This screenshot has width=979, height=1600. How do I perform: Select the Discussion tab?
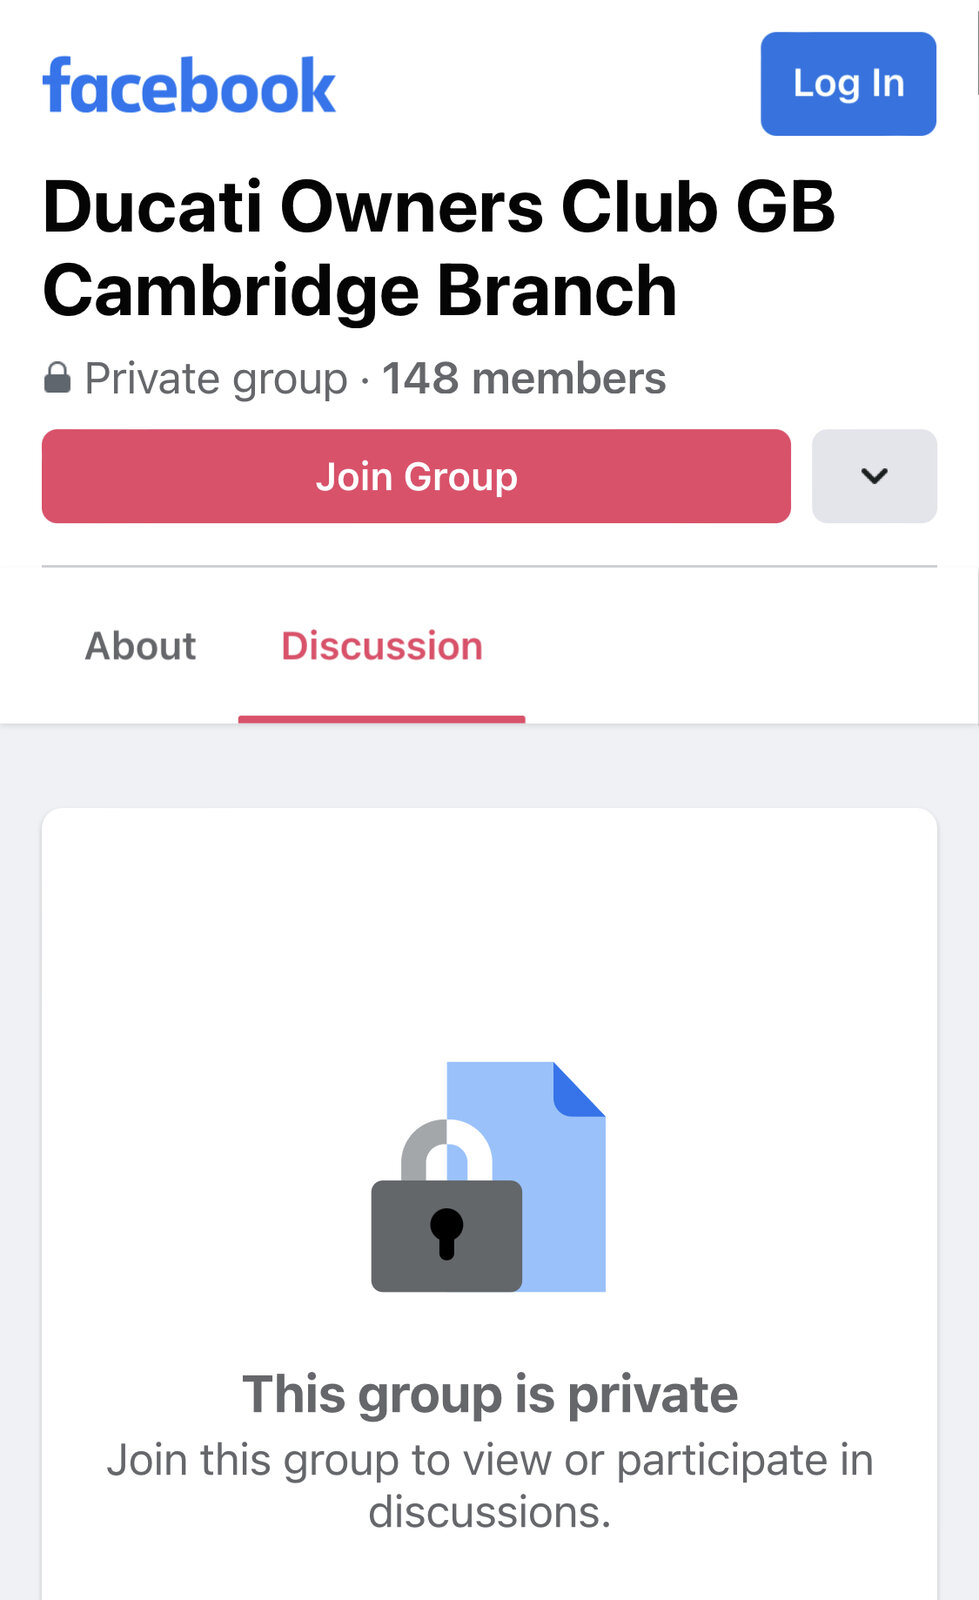pyautogui.click(x=382, y=646)
